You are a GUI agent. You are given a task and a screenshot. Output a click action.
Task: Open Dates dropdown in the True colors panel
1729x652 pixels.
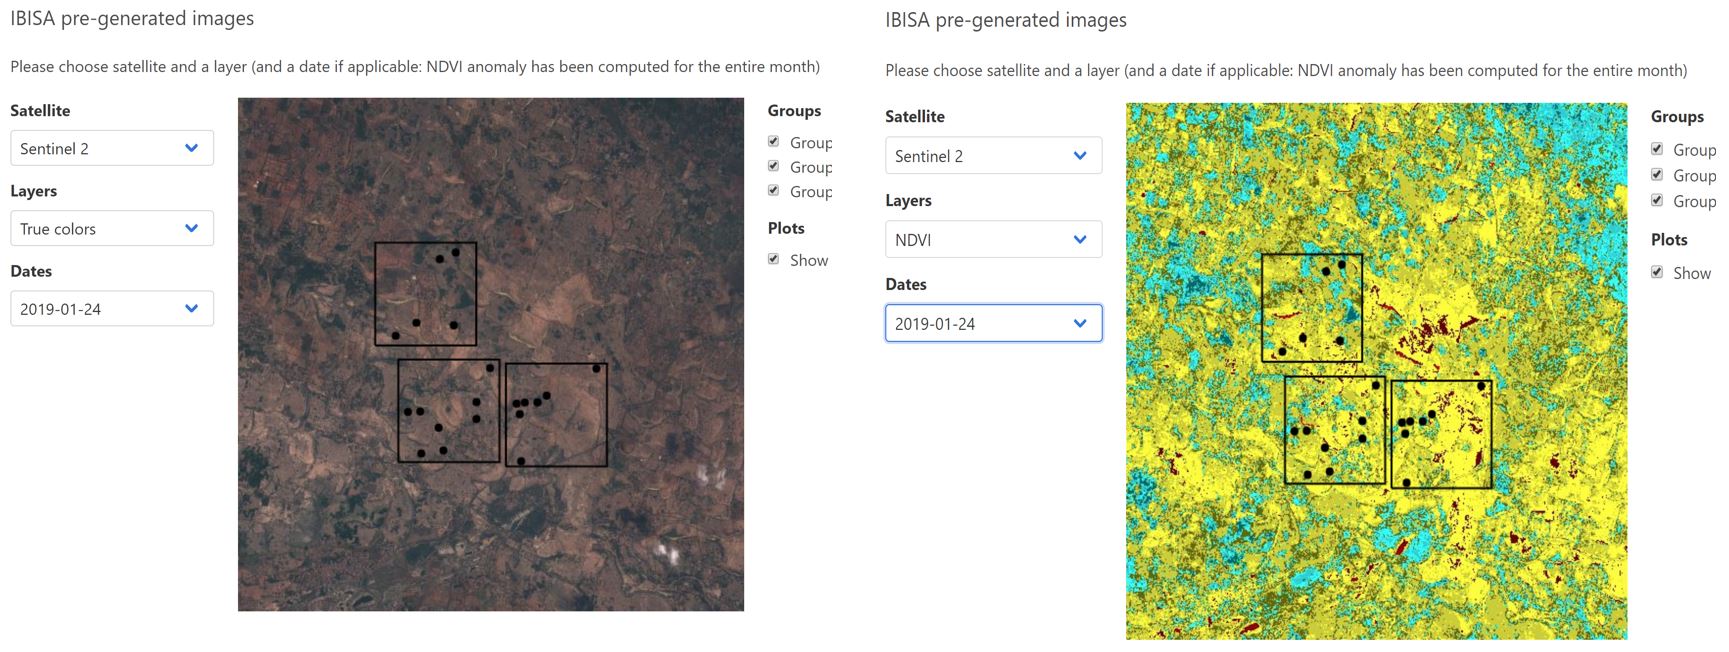point(112,308)
